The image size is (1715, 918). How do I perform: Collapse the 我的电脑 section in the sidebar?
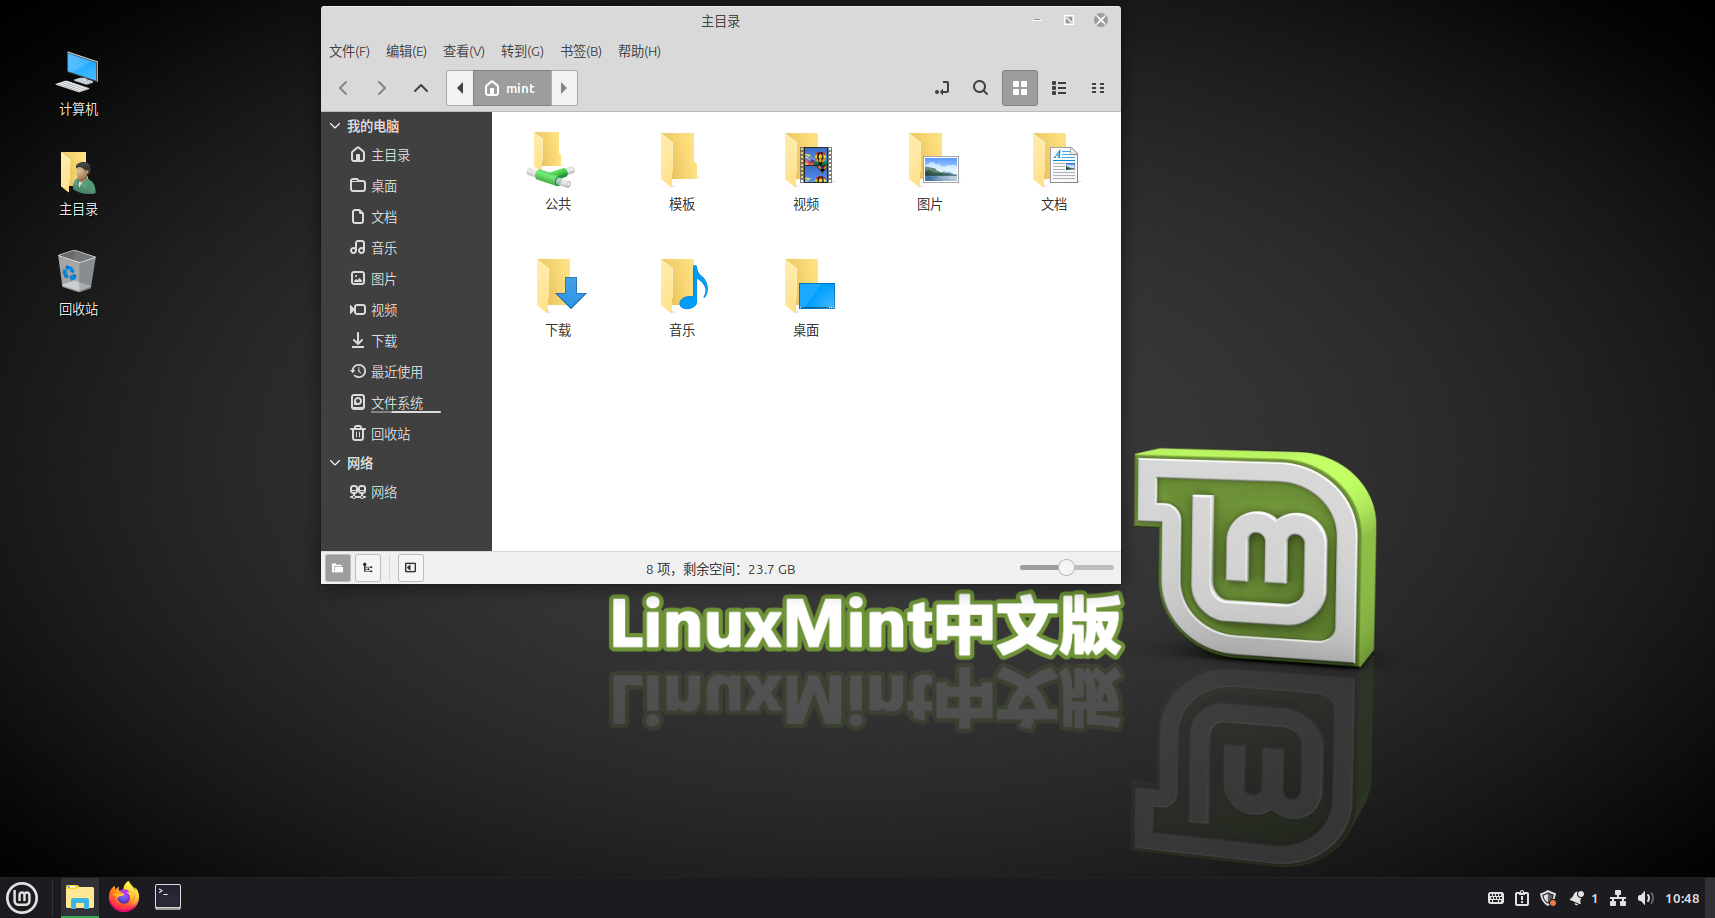click(335, 126)
